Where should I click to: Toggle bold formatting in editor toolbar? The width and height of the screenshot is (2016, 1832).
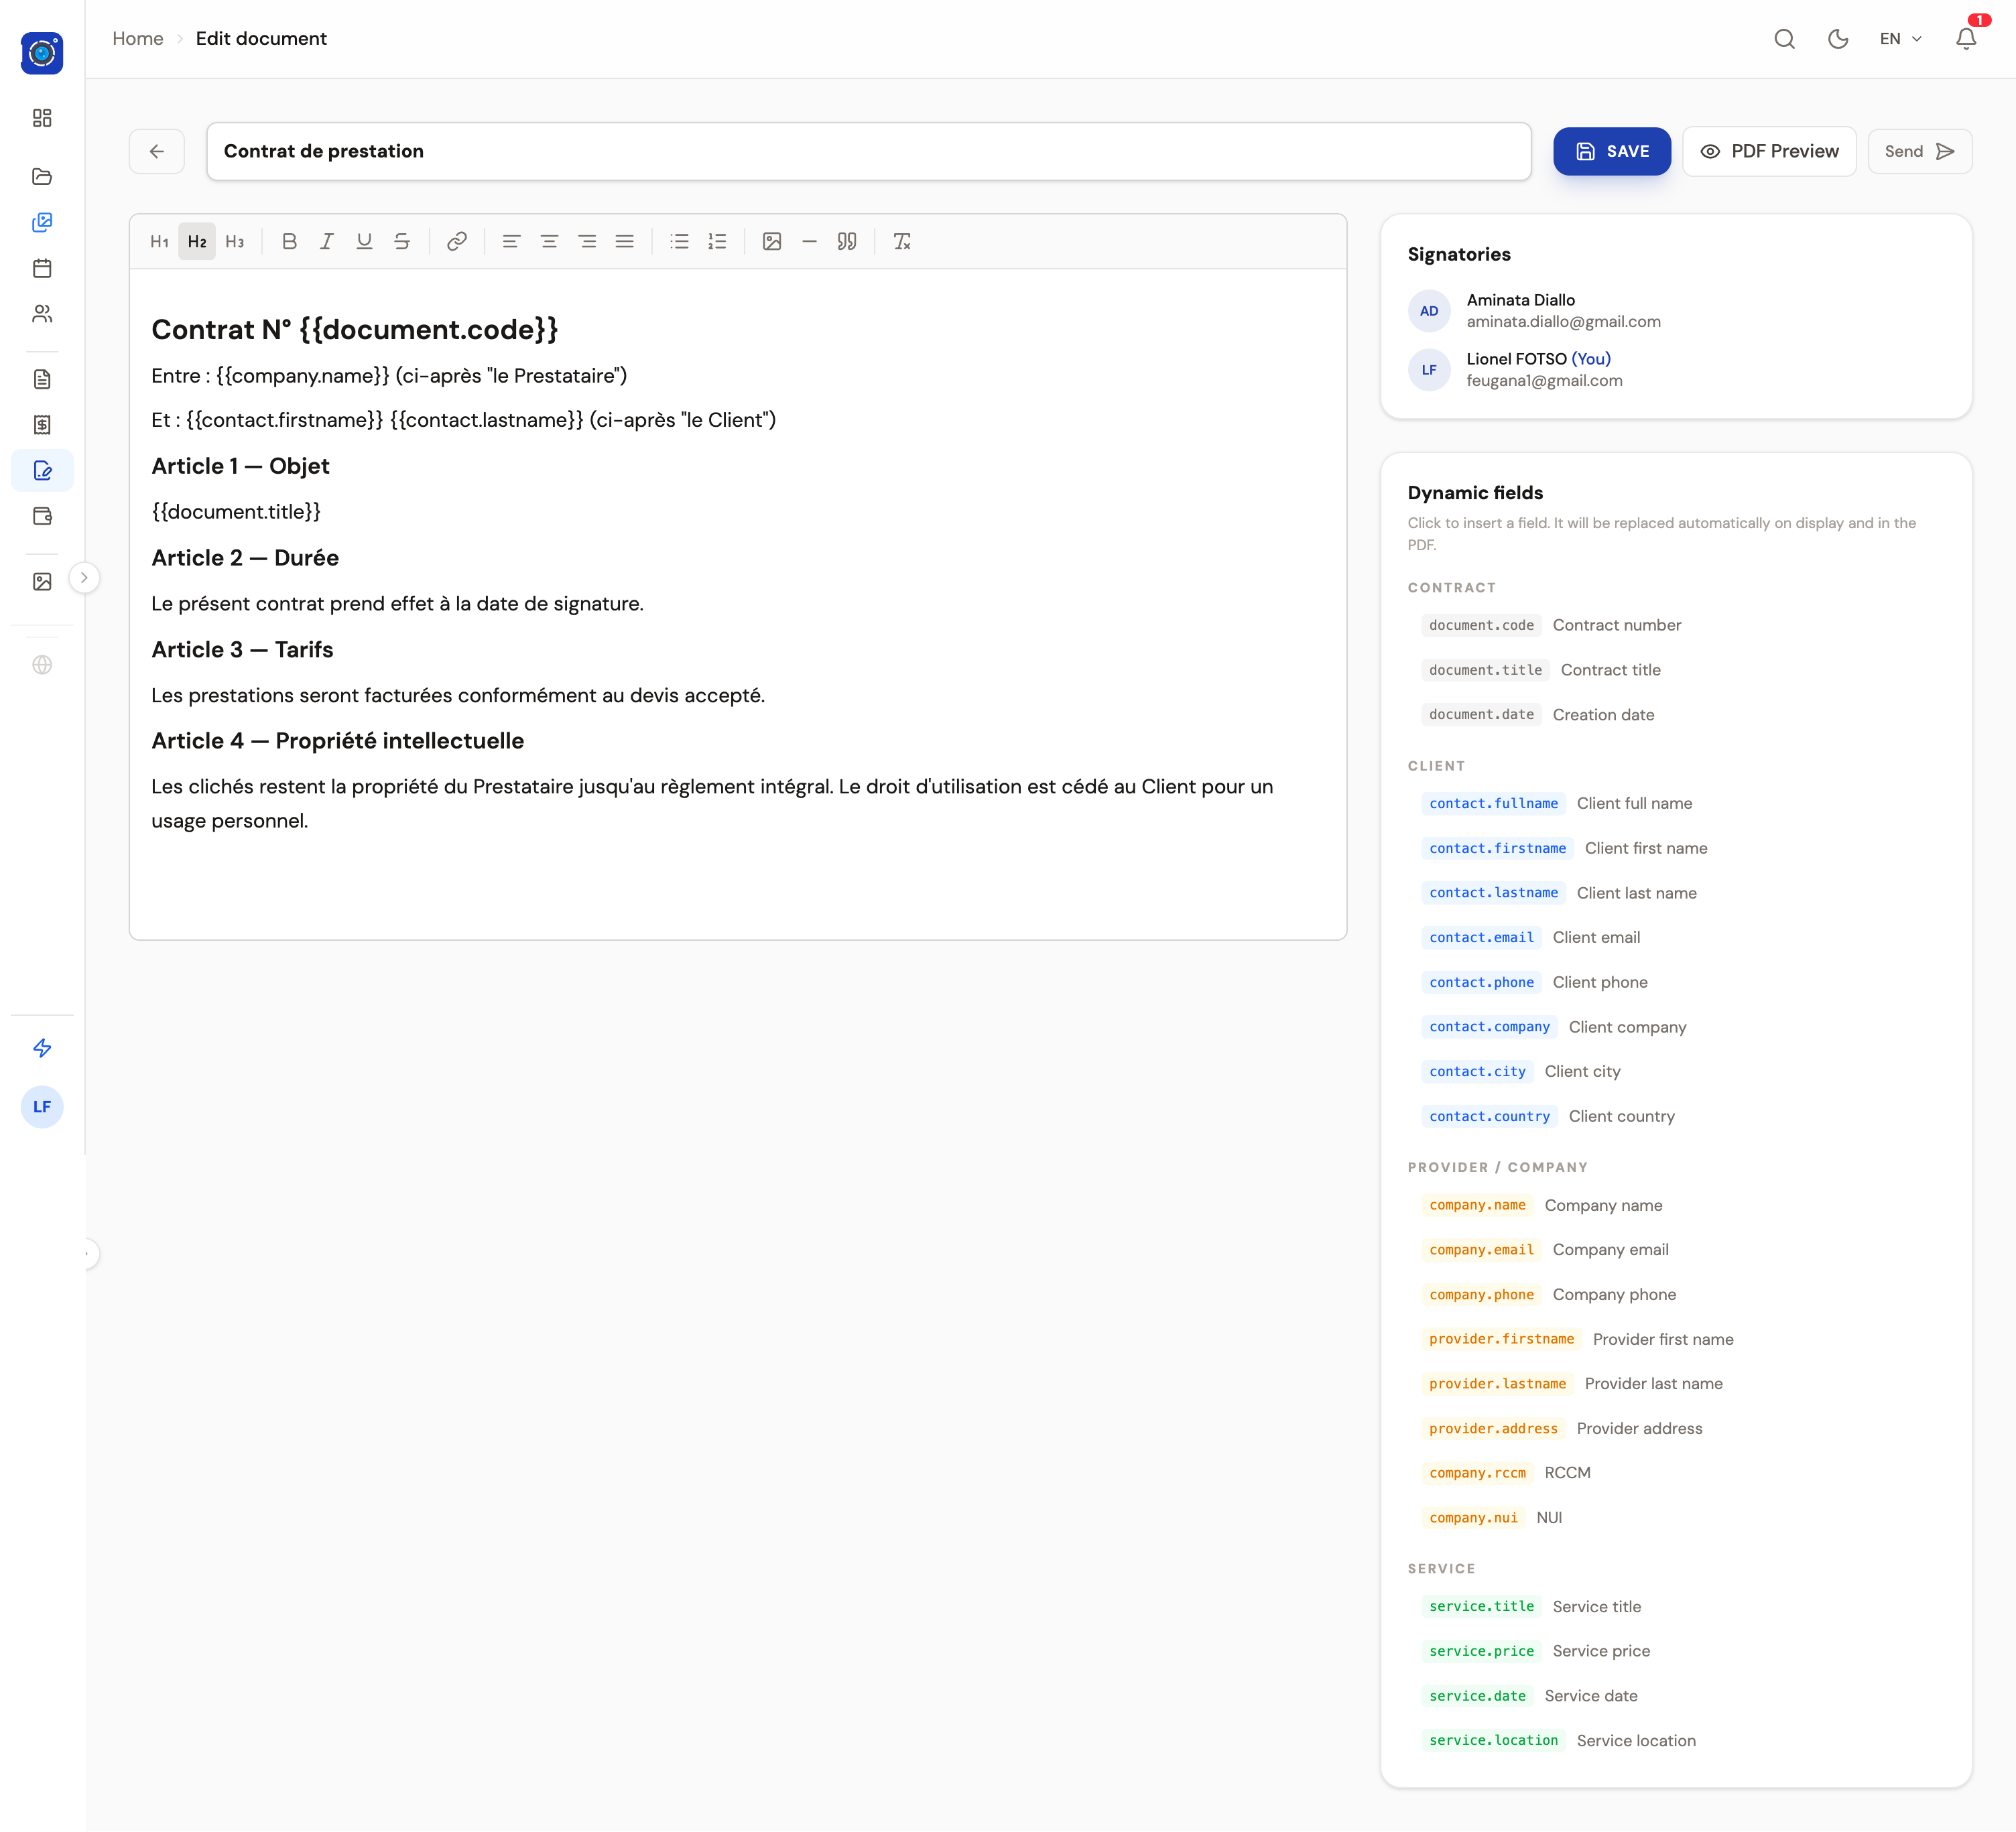(289, 241)
